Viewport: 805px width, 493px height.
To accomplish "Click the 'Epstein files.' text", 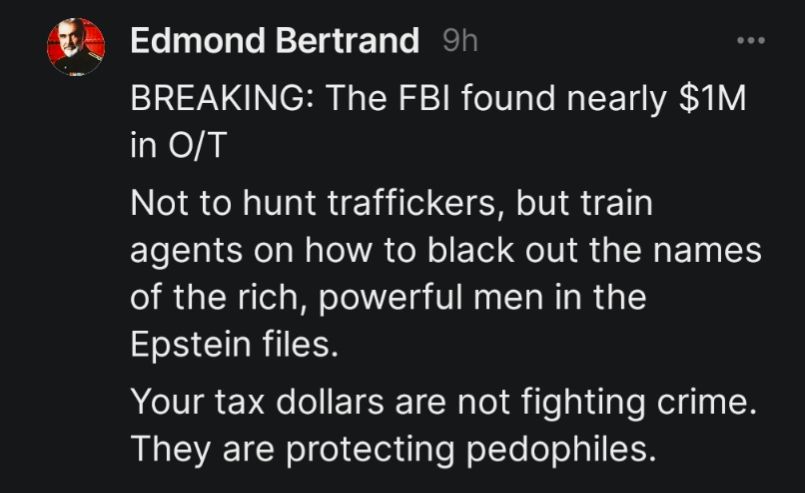I will click(x=234, y=344).
